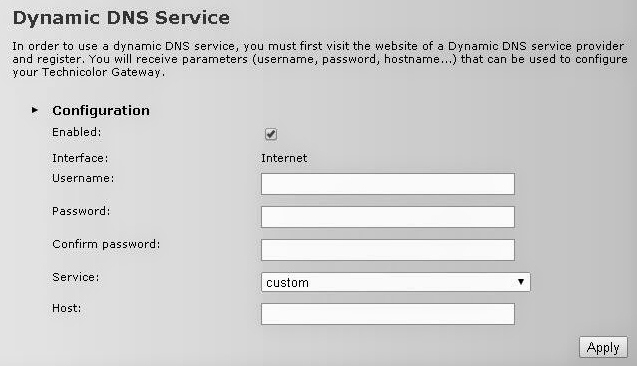This screenshot has height=366, width=637.
Task: Focus the Host text field
Action: [x=388, y=314]
